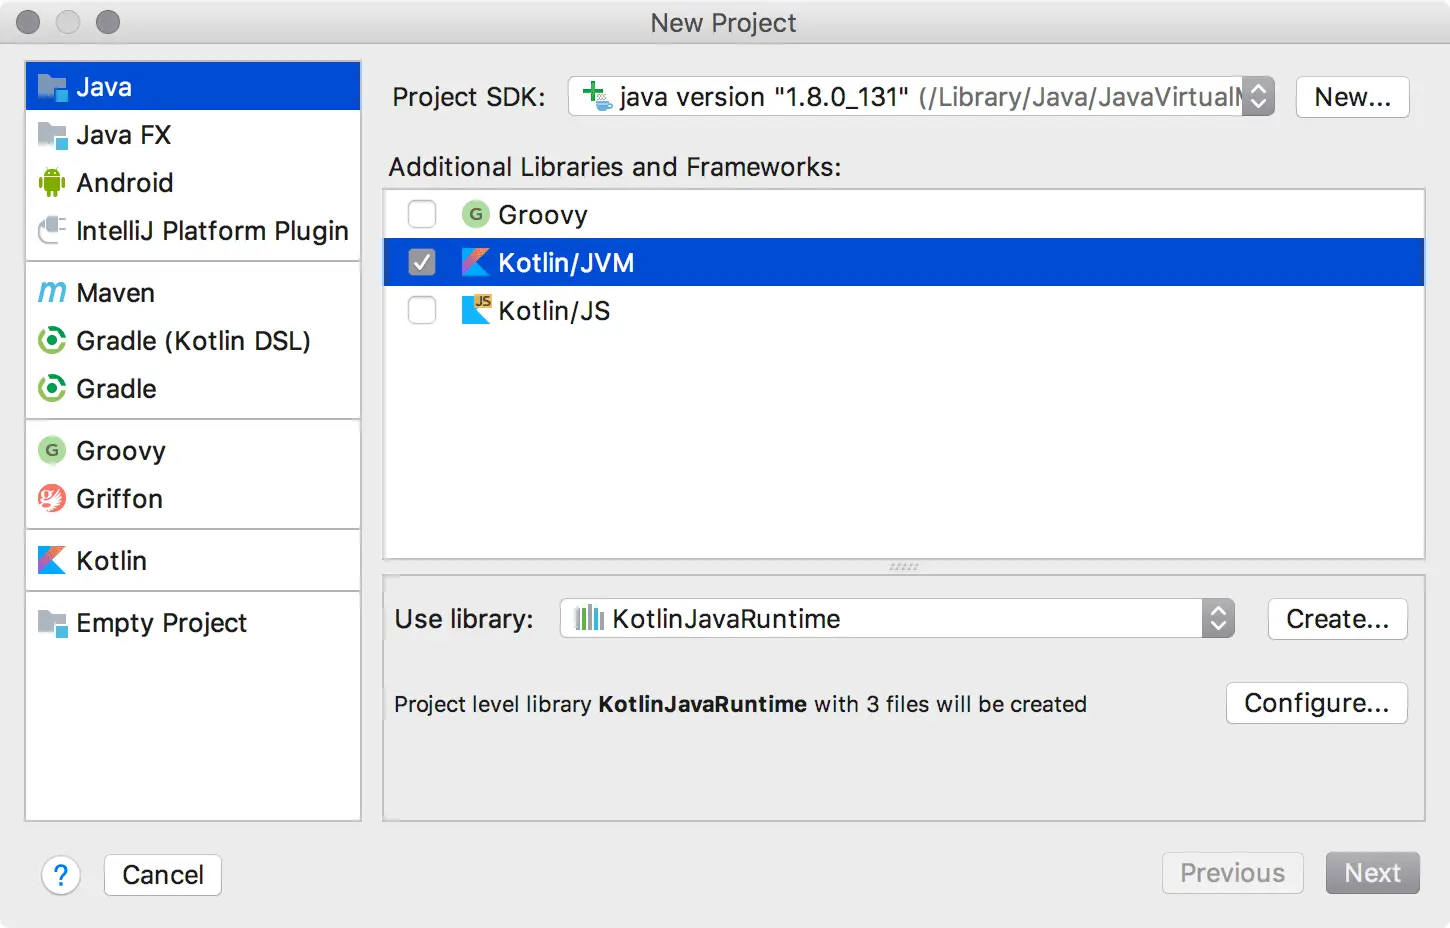The image size is (1450, 928).
Task: Click the splitter handle below frameworks list
Action: point(904,567)
